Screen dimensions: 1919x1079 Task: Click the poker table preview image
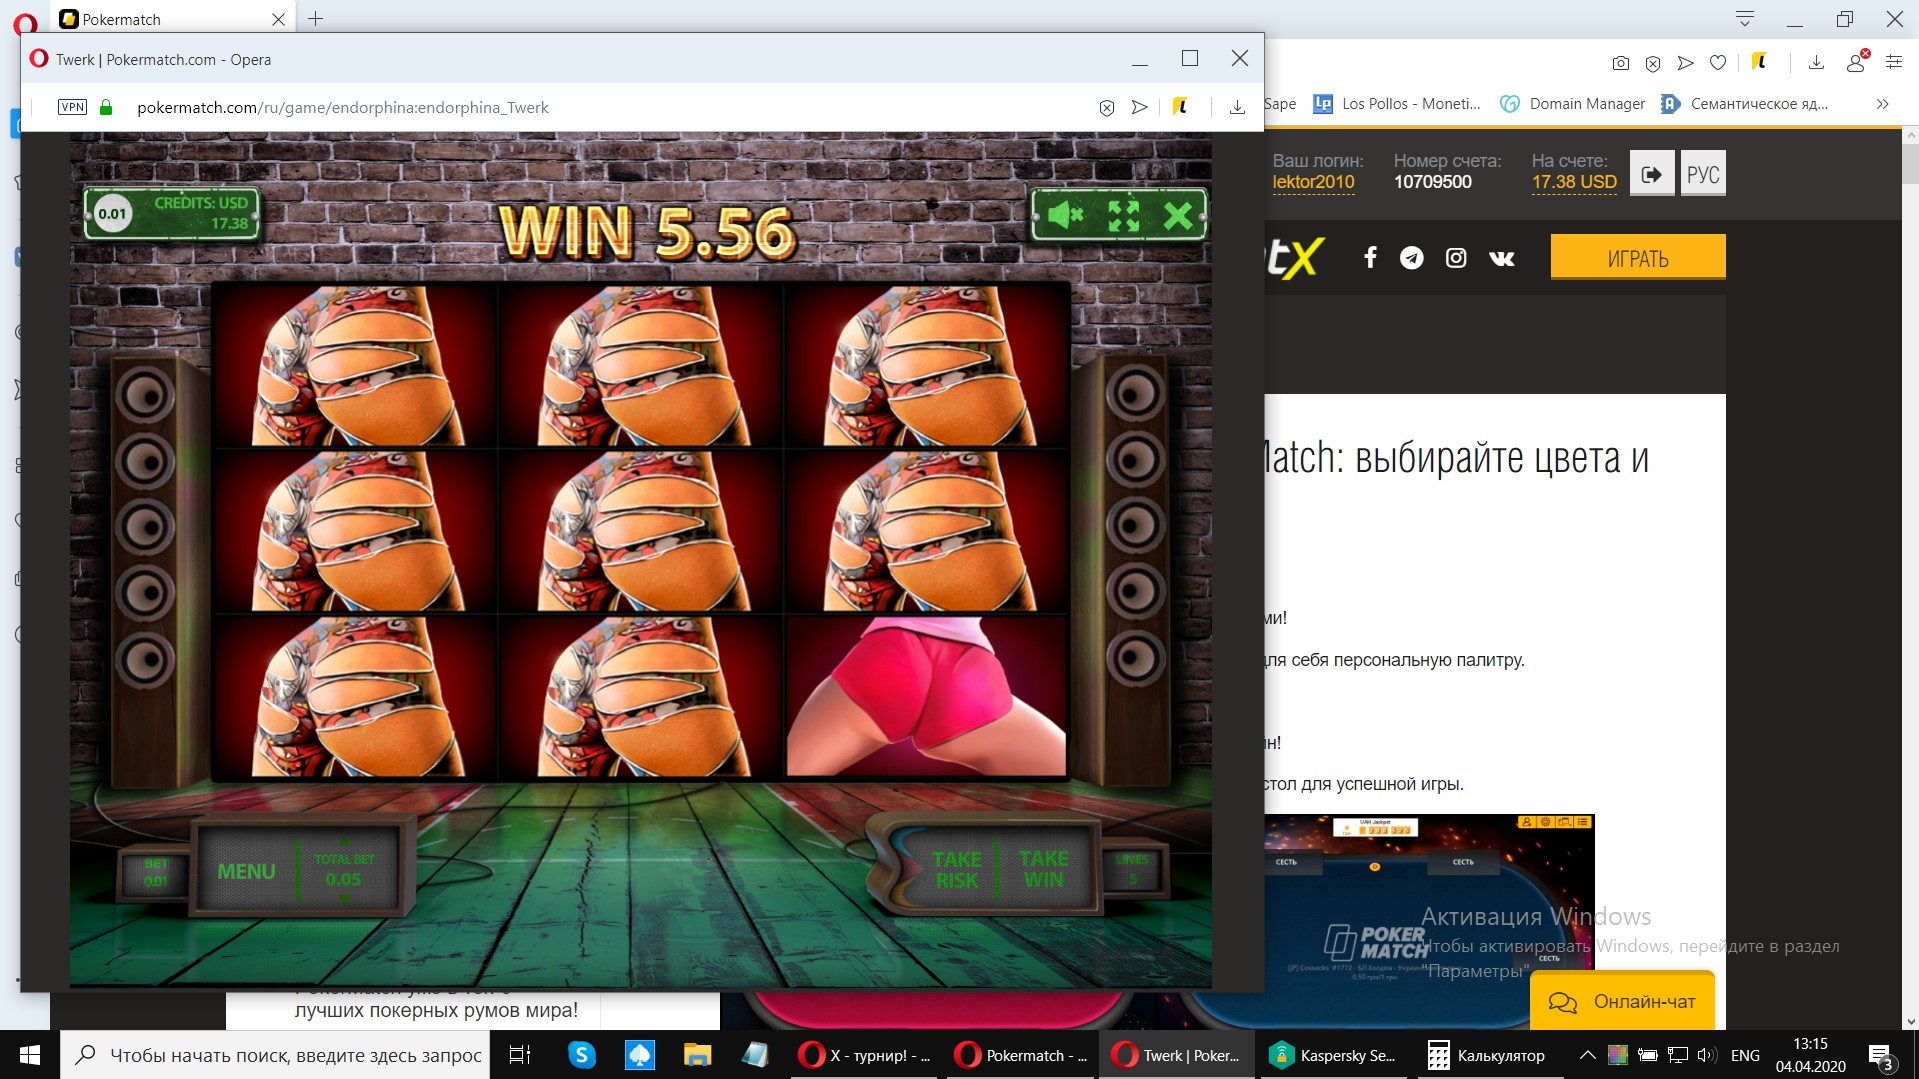[1429, 892]
